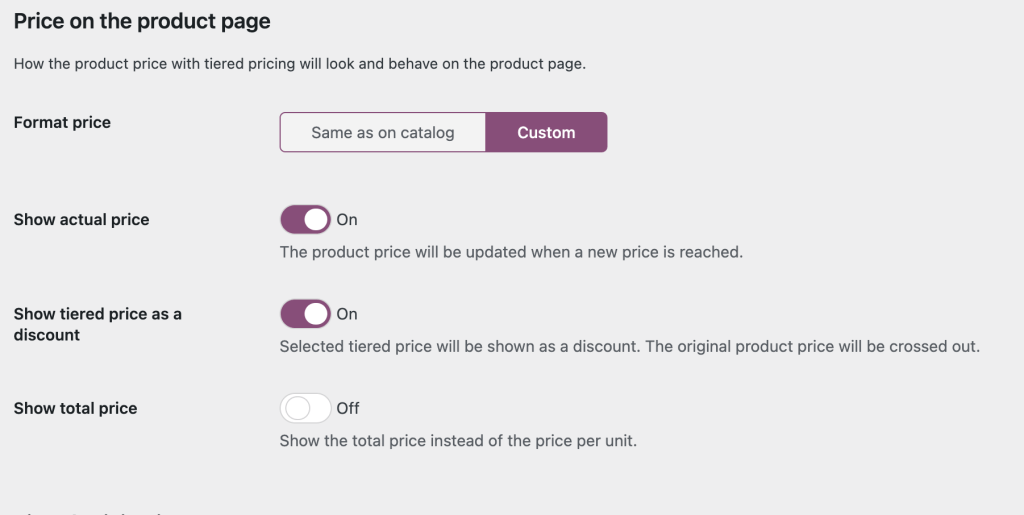Click the white knob of Show total price switch
Viewport: 1024px width, 515px height.
(295, 408)
